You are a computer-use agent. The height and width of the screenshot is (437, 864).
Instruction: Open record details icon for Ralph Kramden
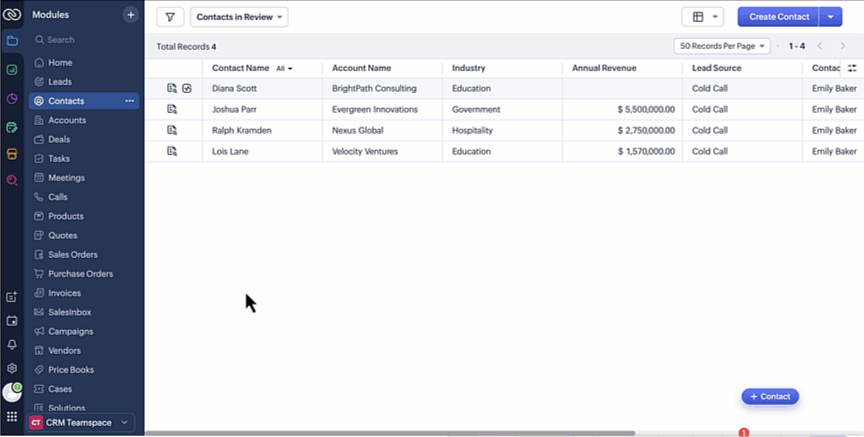point(172,130)
